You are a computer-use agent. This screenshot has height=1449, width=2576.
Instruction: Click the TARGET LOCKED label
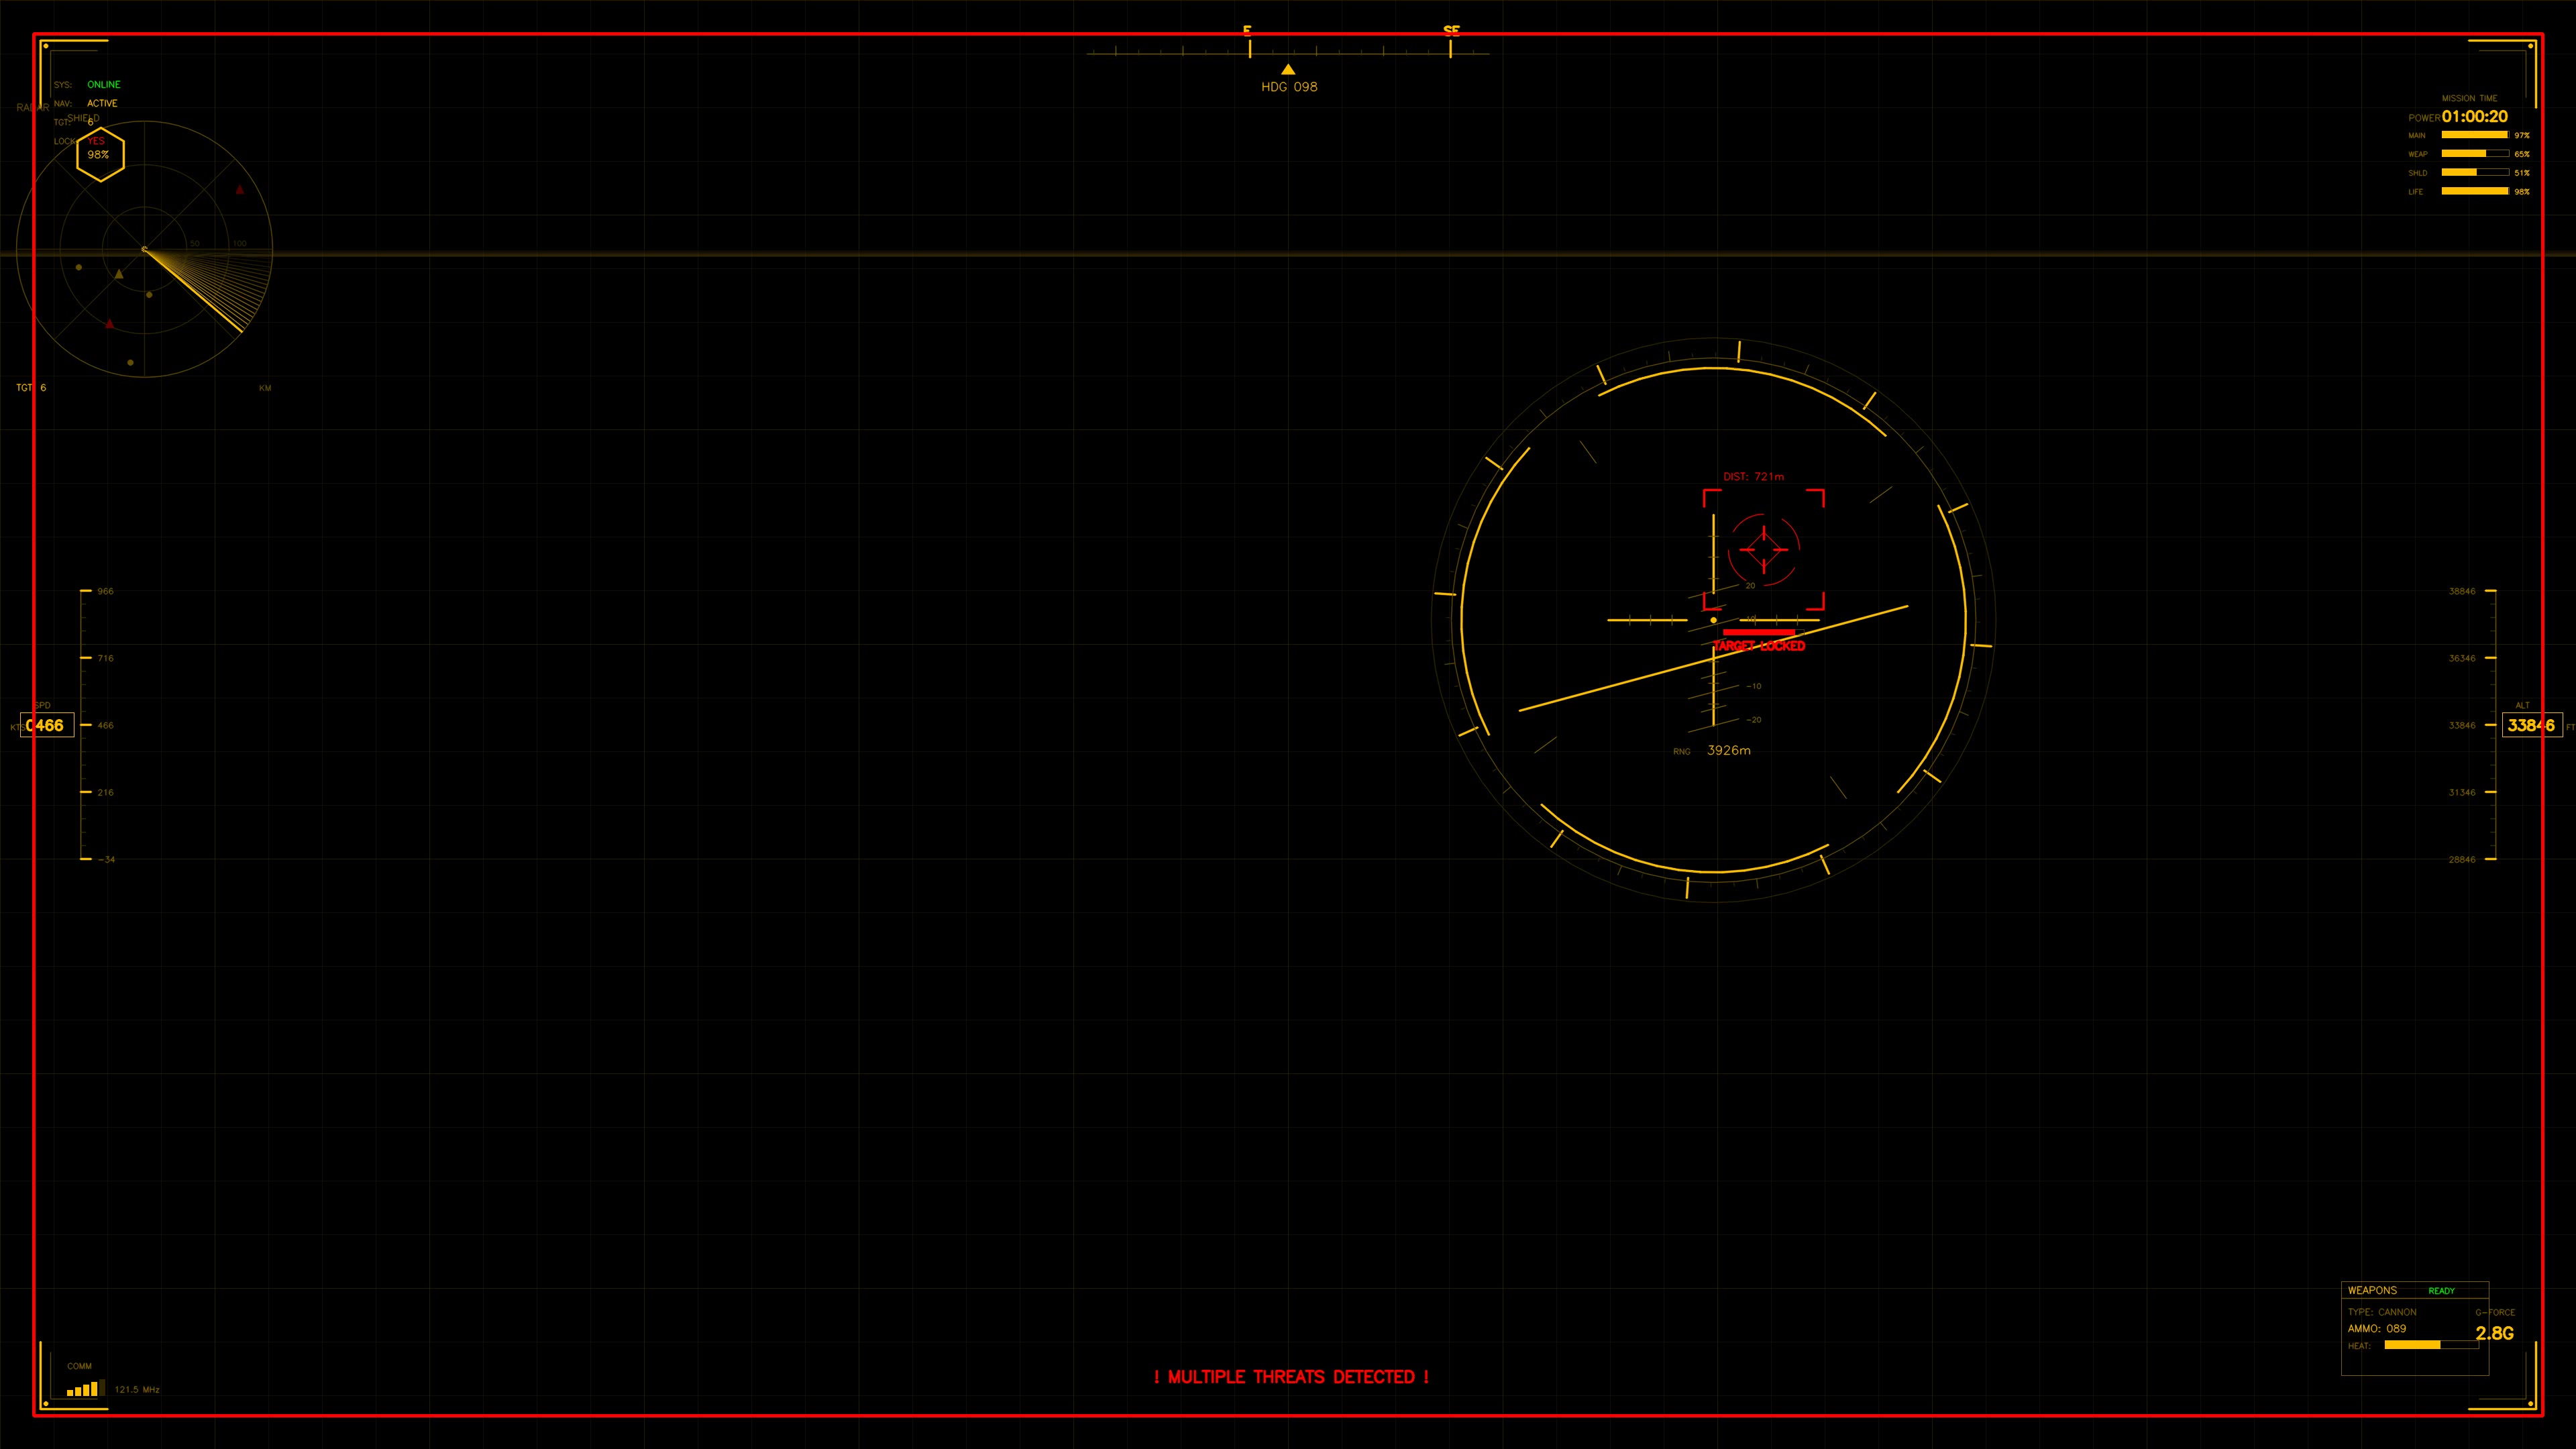coord(1760,645)
